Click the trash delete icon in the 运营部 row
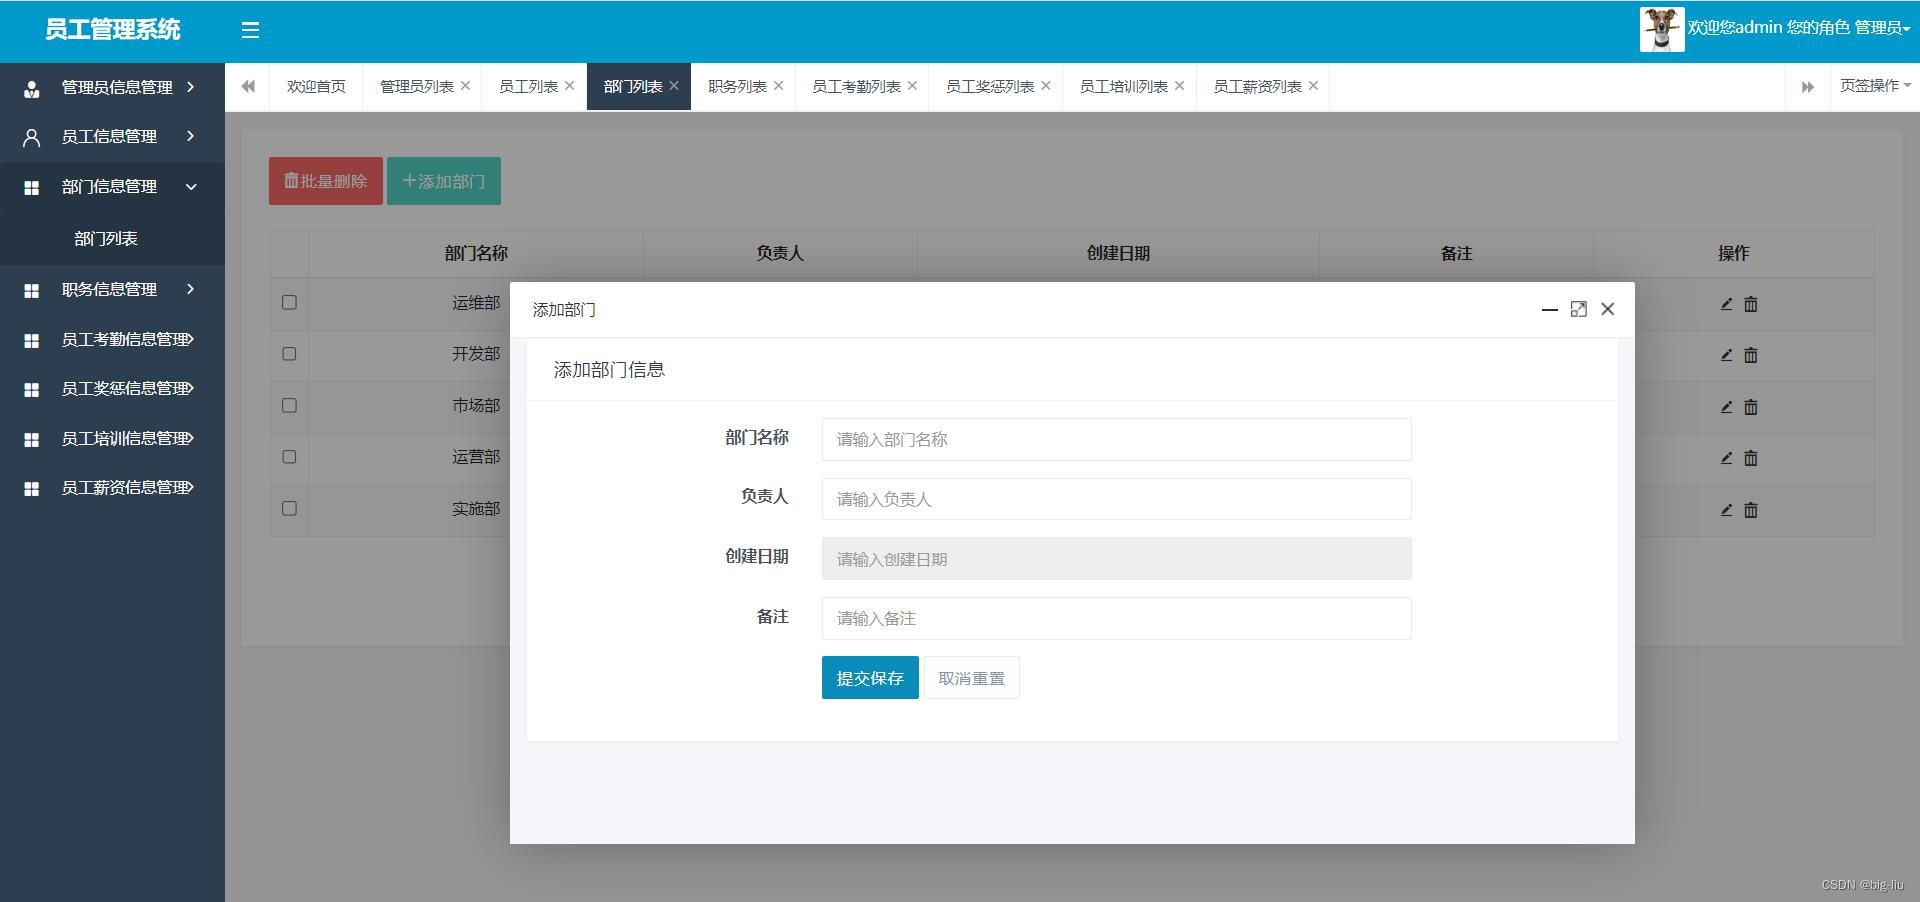Viewport: 1920px width, 902px height. point(1750,458)
